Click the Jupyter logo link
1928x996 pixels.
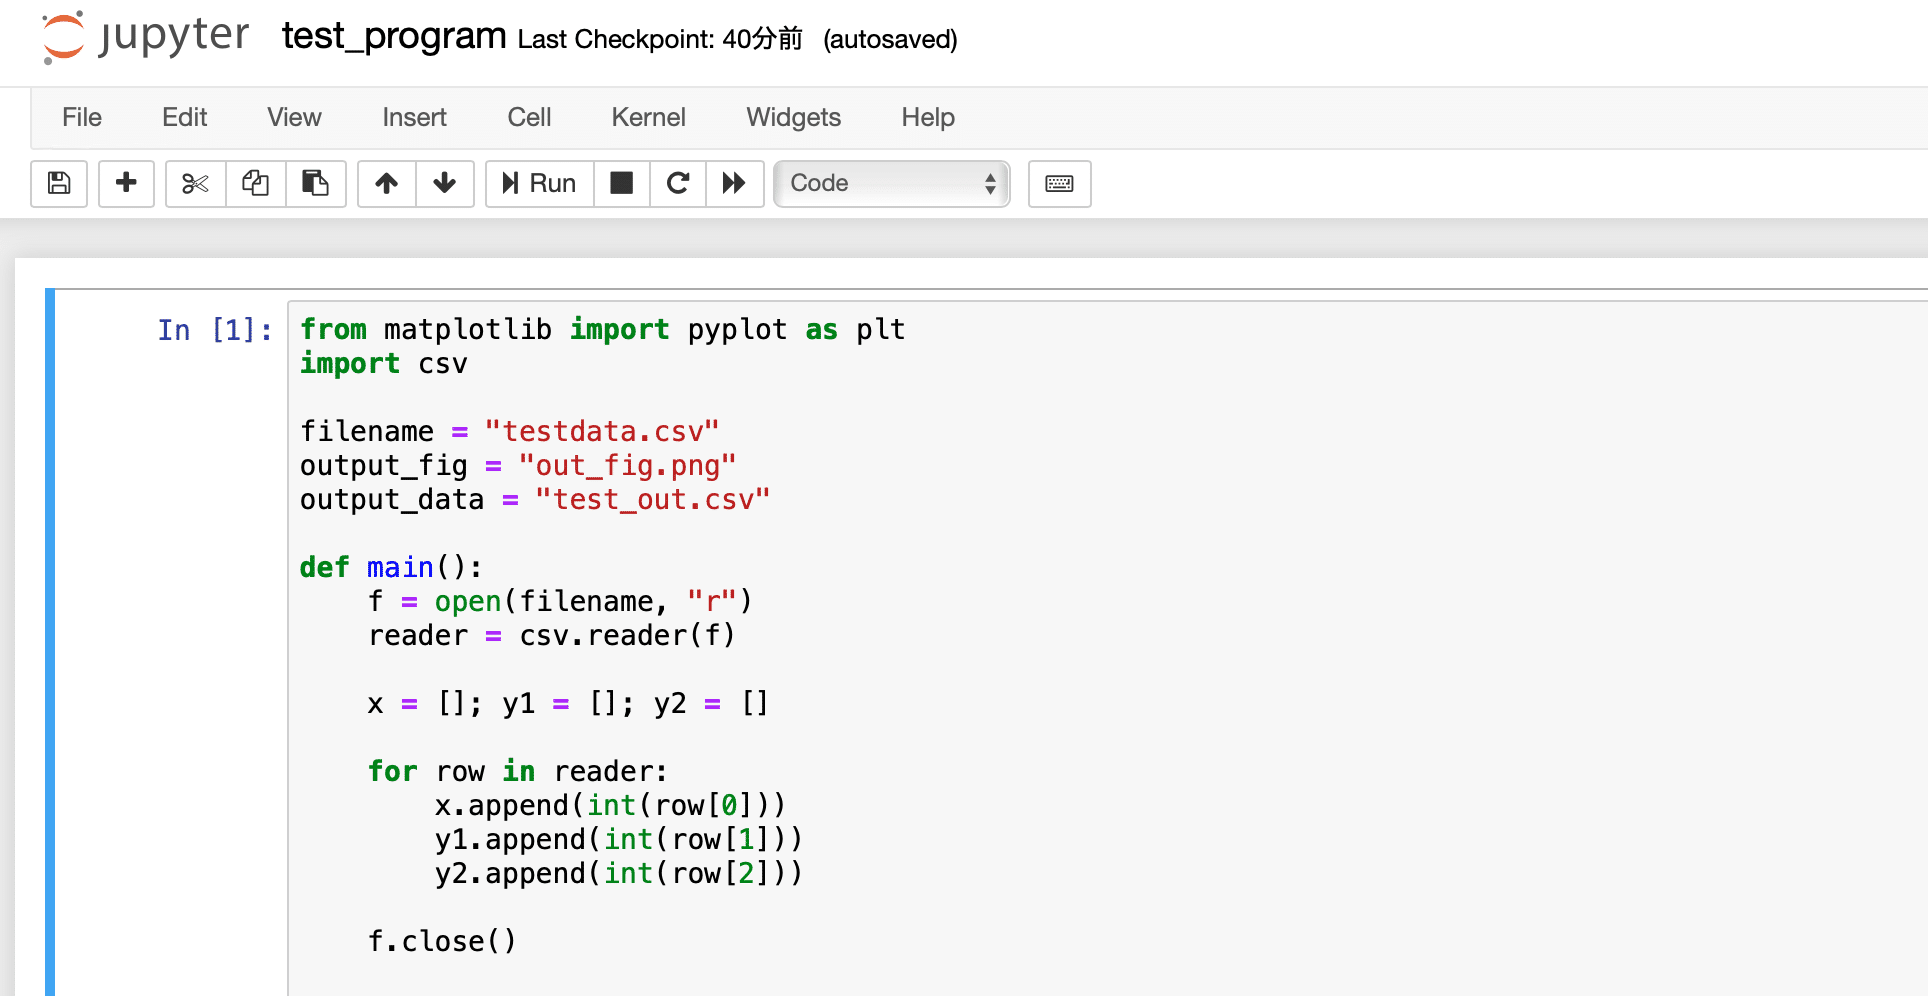point(146,38)
